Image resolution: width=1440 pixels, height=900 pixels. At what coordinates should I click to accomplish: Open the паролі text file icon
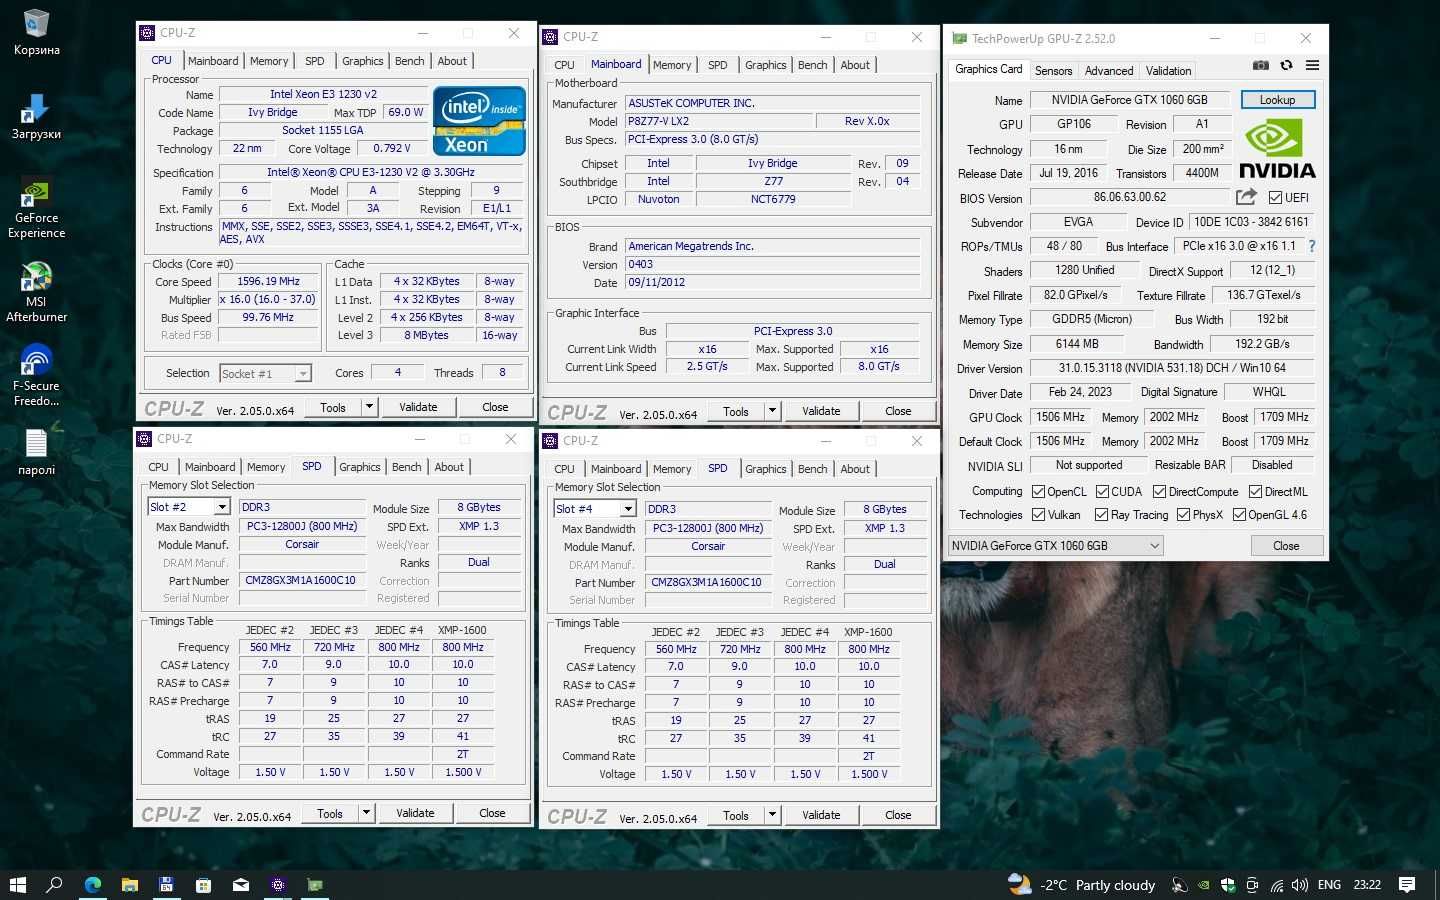[36, 451]
